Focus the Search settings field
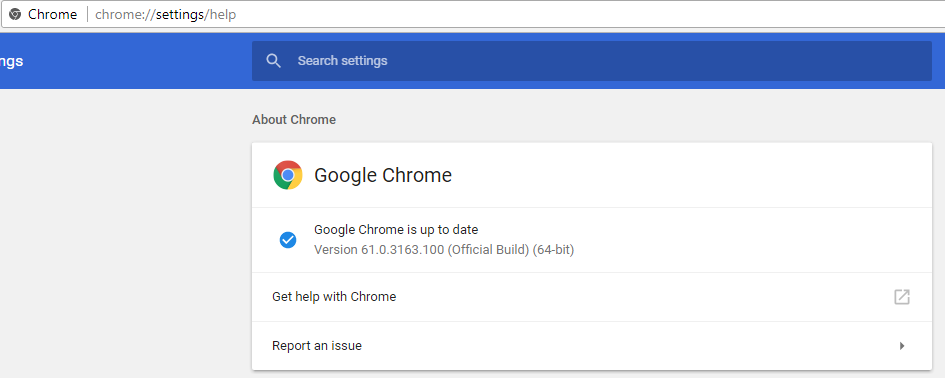The width and height of the screenshot is (945, 378). 592,61
